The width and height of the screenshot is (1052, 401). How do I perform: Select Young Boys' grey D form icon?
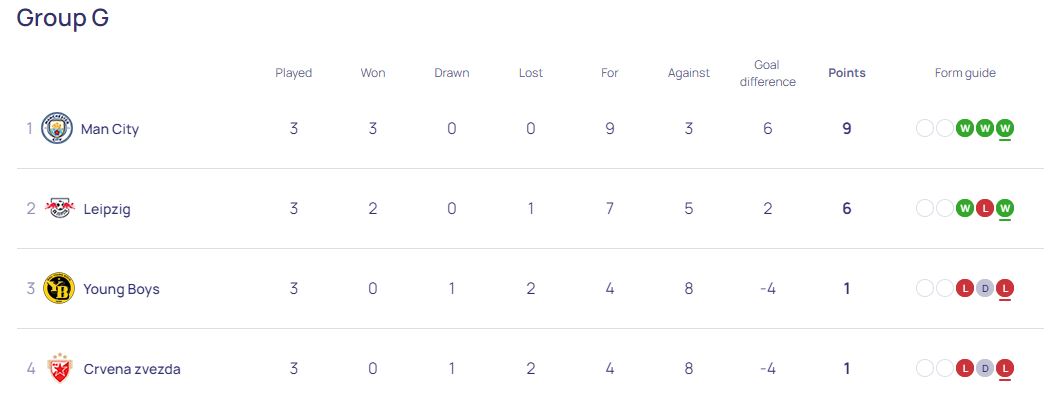(984, 288)
